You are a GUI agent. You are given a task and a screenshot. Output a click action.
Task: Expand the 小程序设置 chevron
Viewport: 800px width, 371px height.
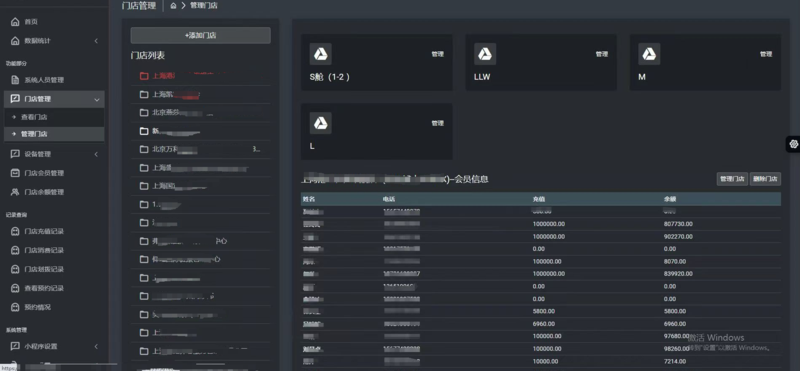point(96,347)
